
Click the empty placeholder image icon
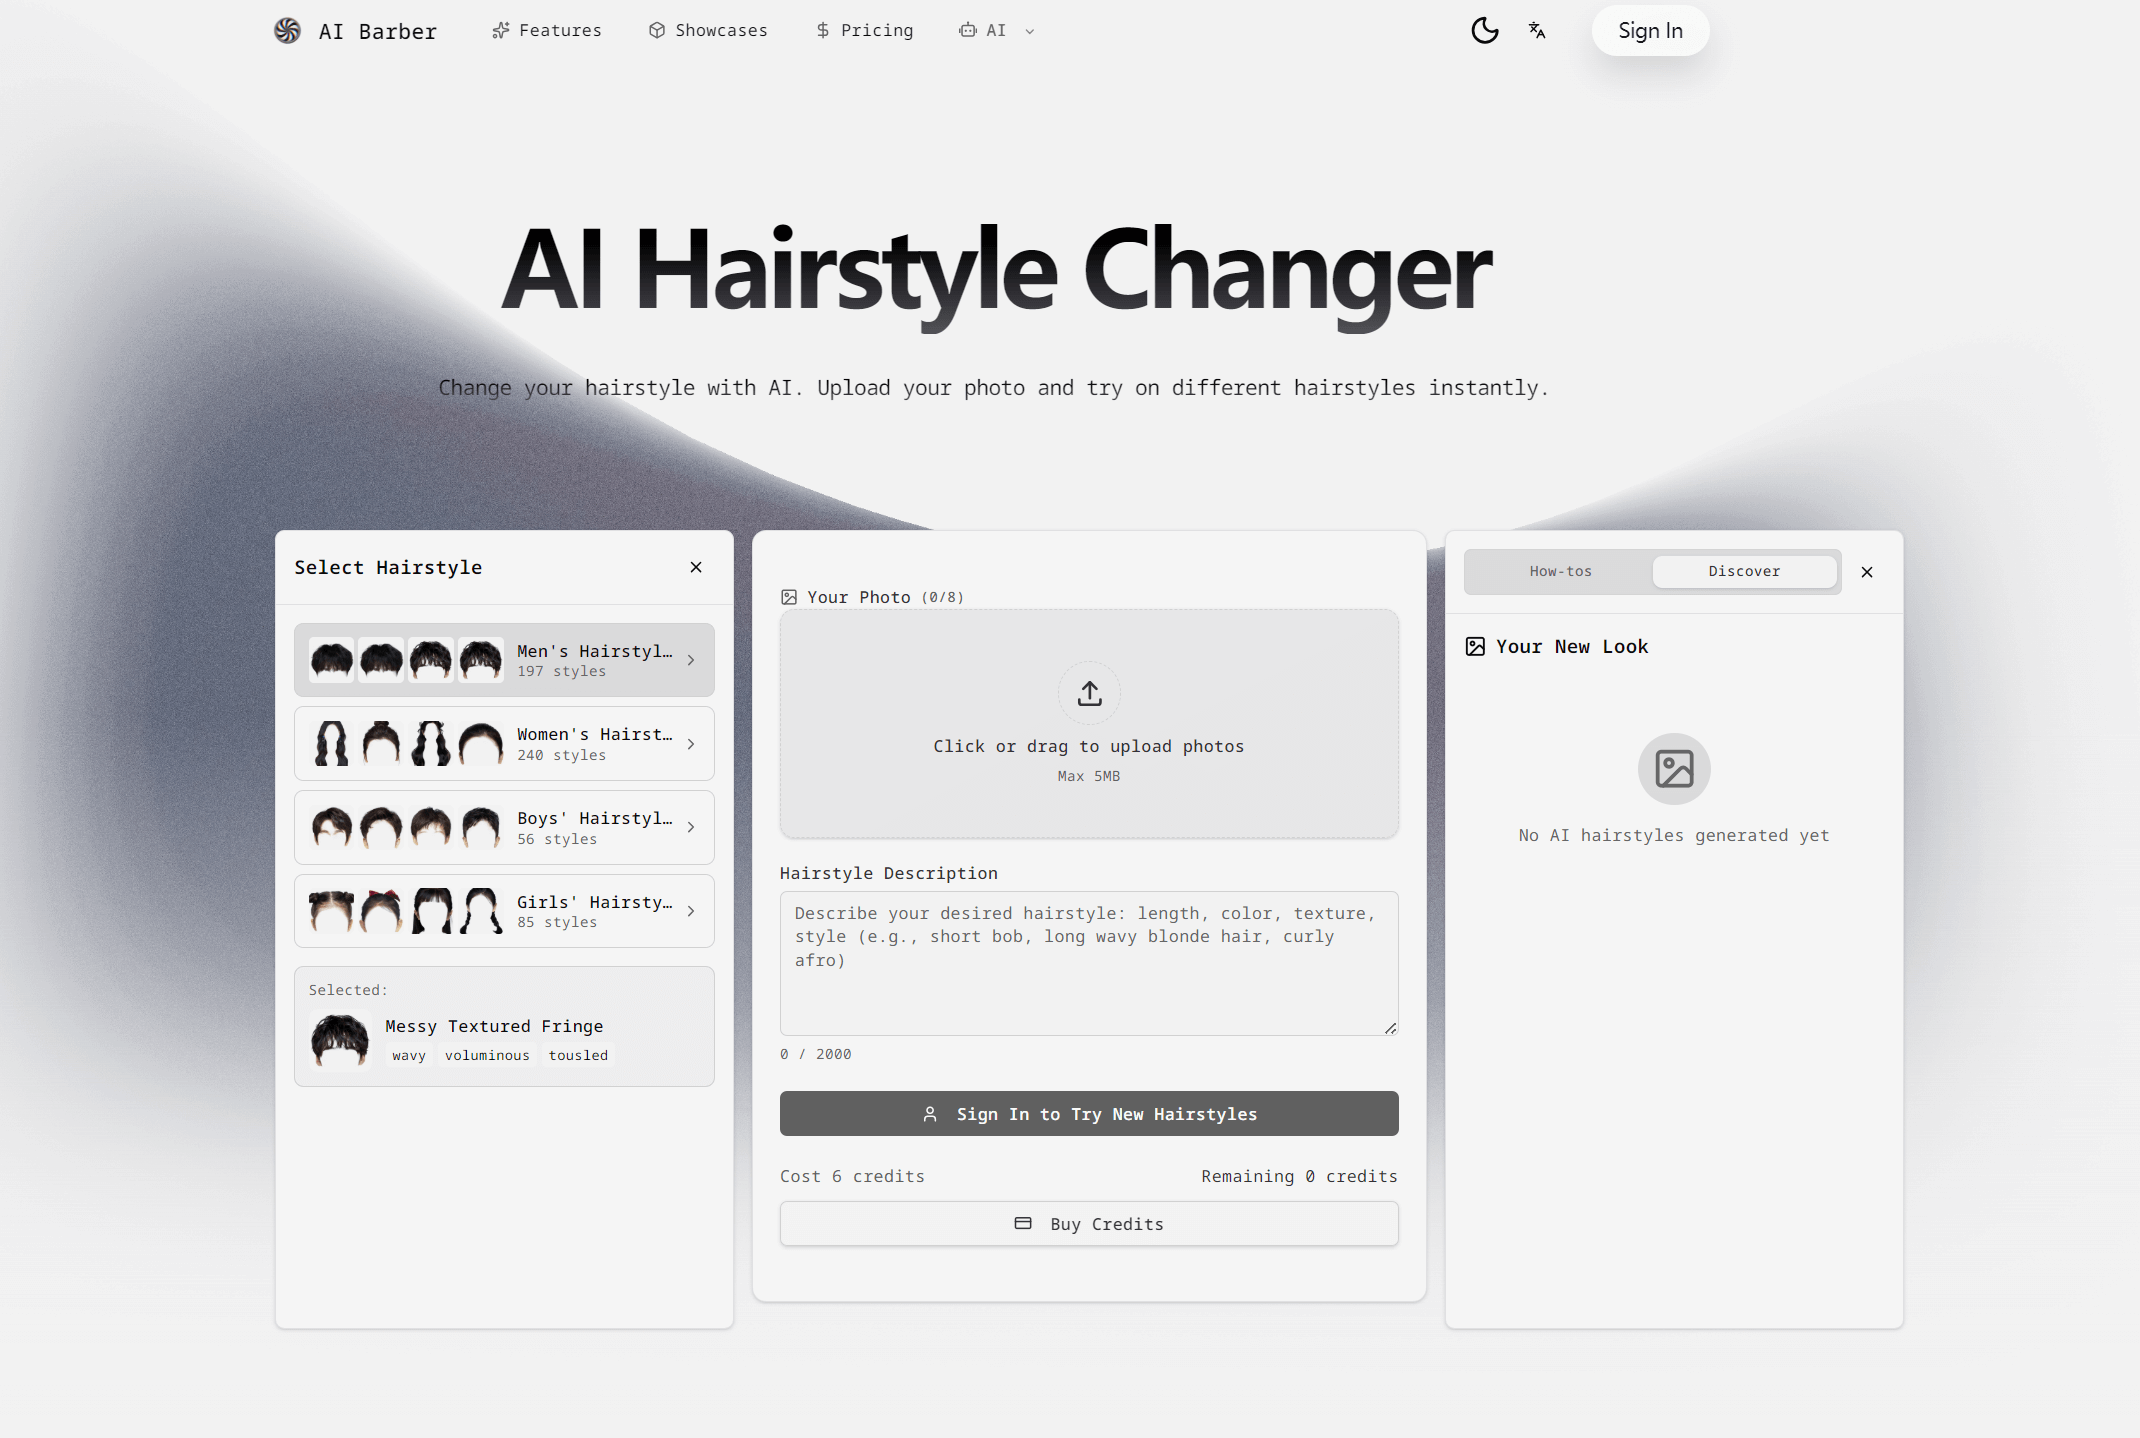point(1674,769)
